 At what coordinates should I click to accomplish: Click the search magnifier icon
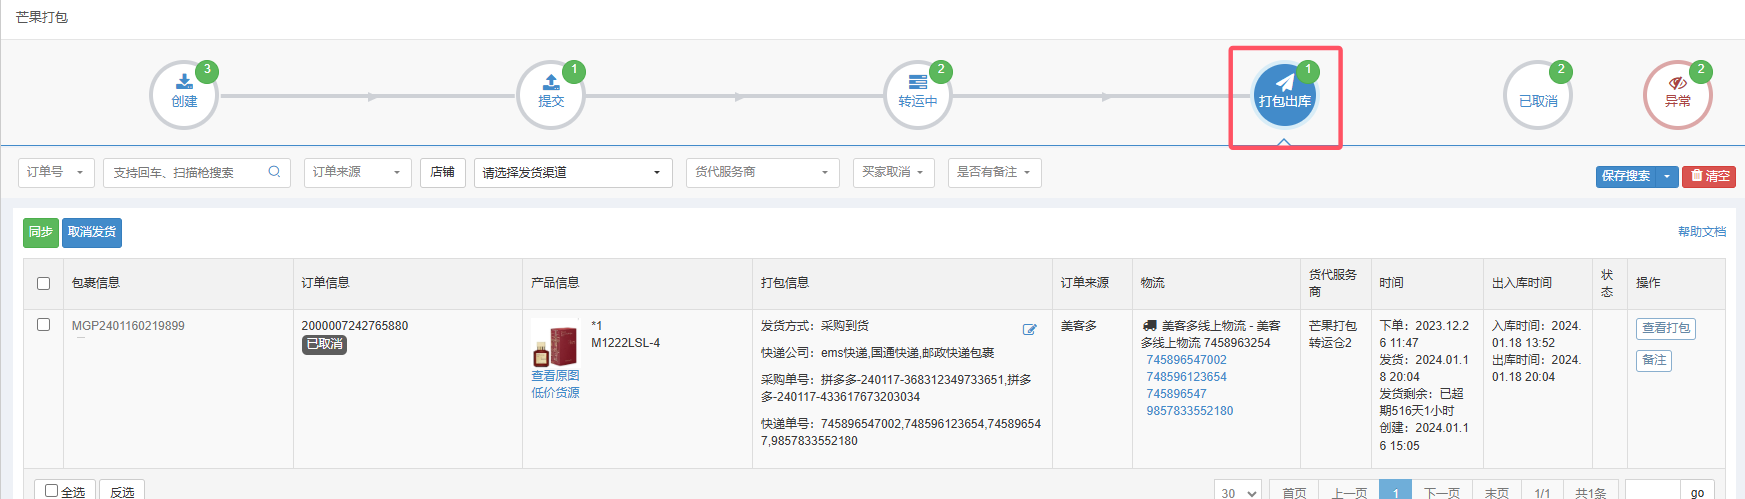click(274, 172)
